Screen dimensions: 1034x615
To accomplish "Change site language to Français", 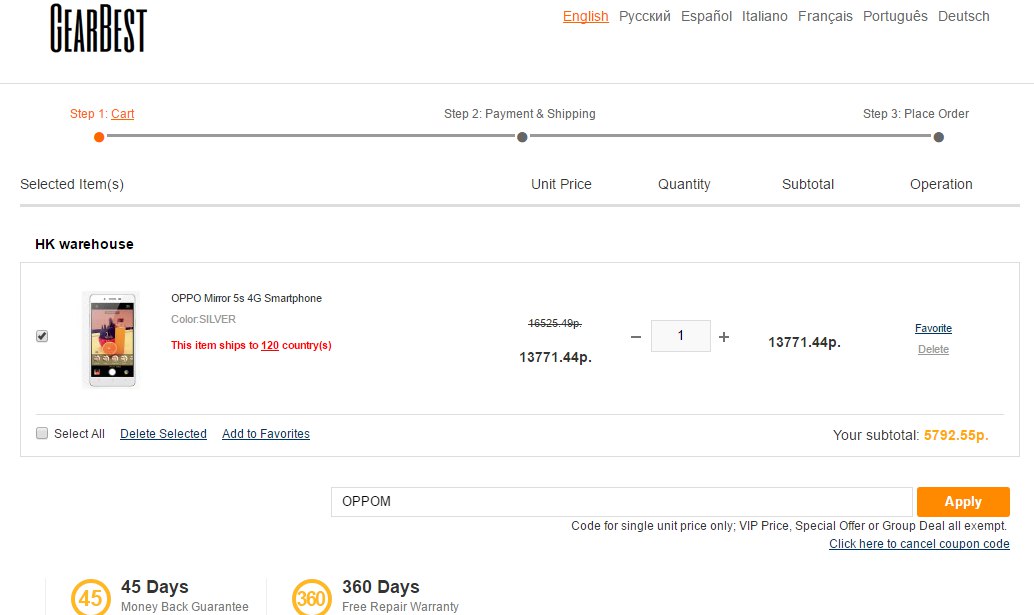I will [x=825, y=16].
